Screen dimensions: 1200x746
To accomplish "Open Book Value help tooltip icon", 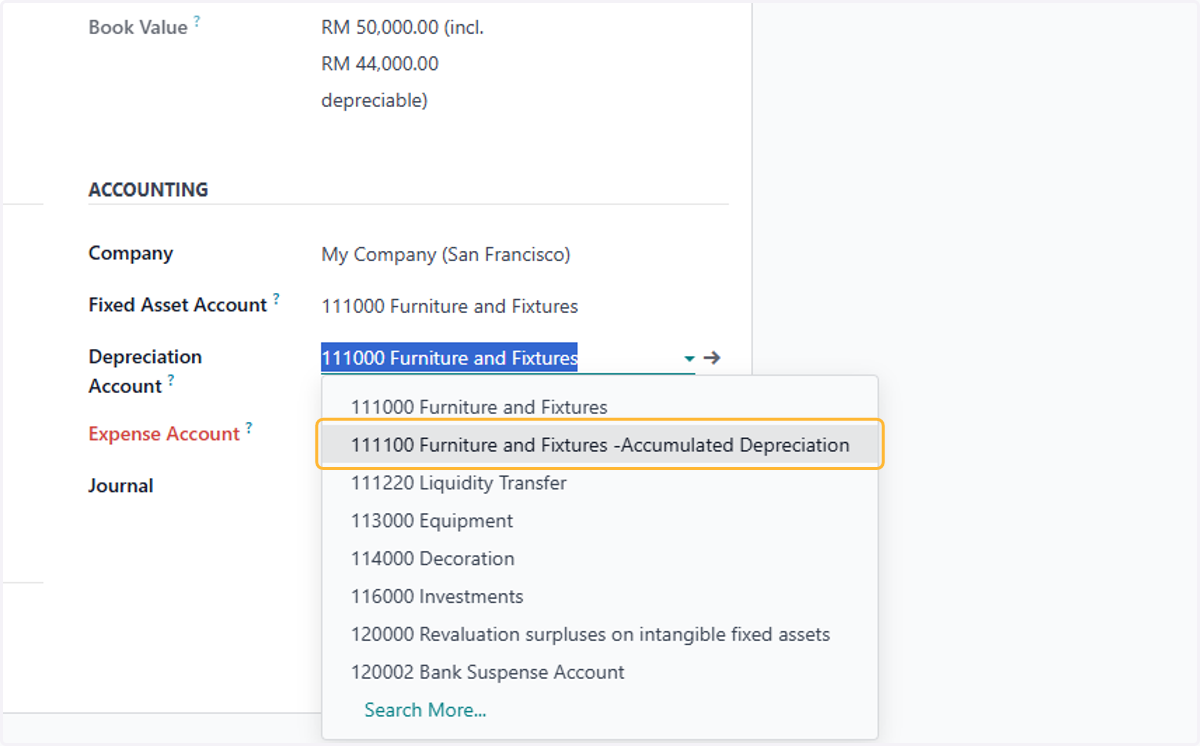I will pos(197,21).
